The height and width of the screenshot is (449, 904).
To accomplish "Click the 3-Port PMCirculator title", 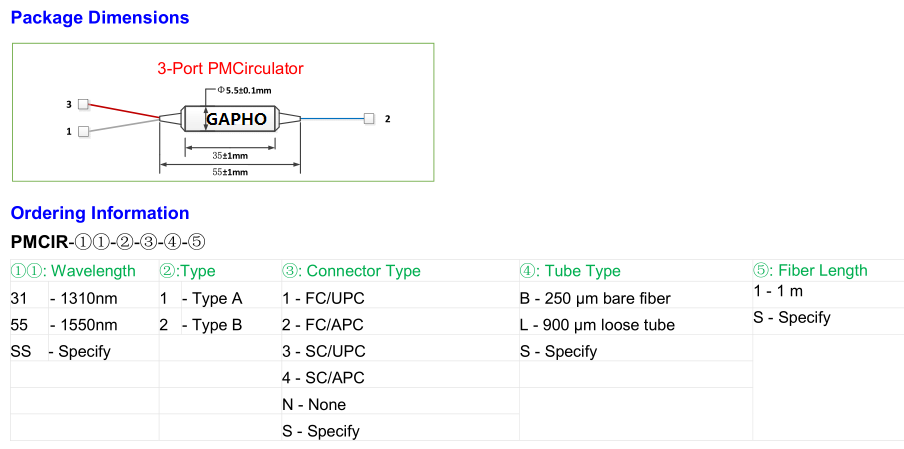I will [230, 69].
